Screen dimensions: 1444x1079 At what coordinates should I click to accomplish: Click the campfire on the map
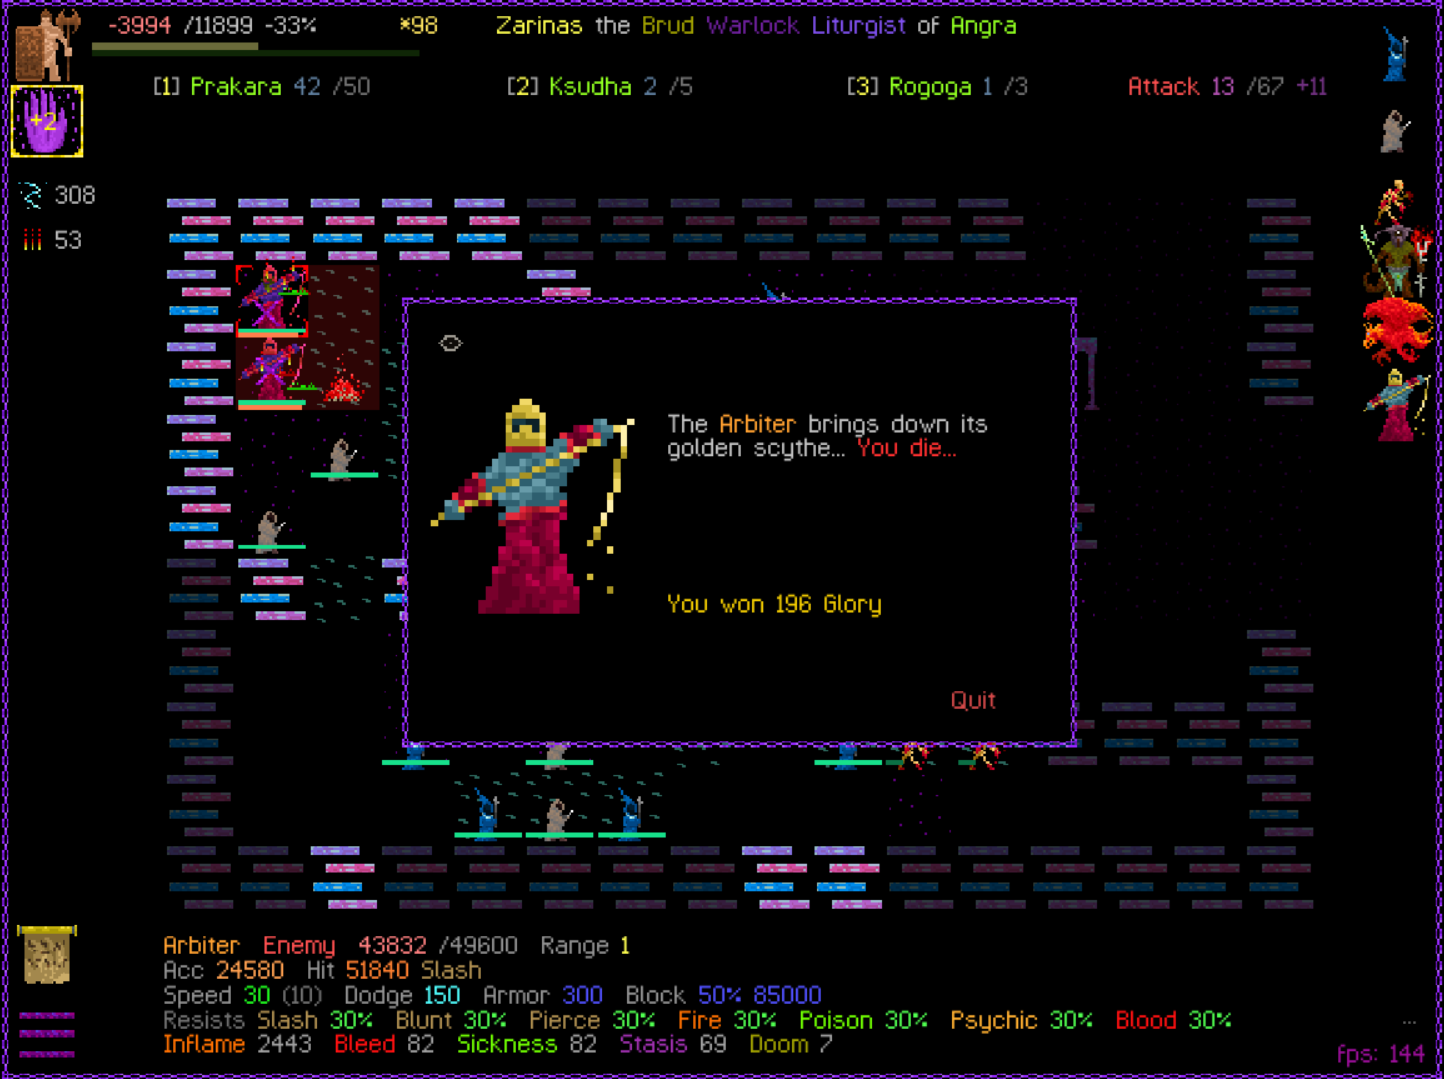pyautogui.click(x=343, y=385)
